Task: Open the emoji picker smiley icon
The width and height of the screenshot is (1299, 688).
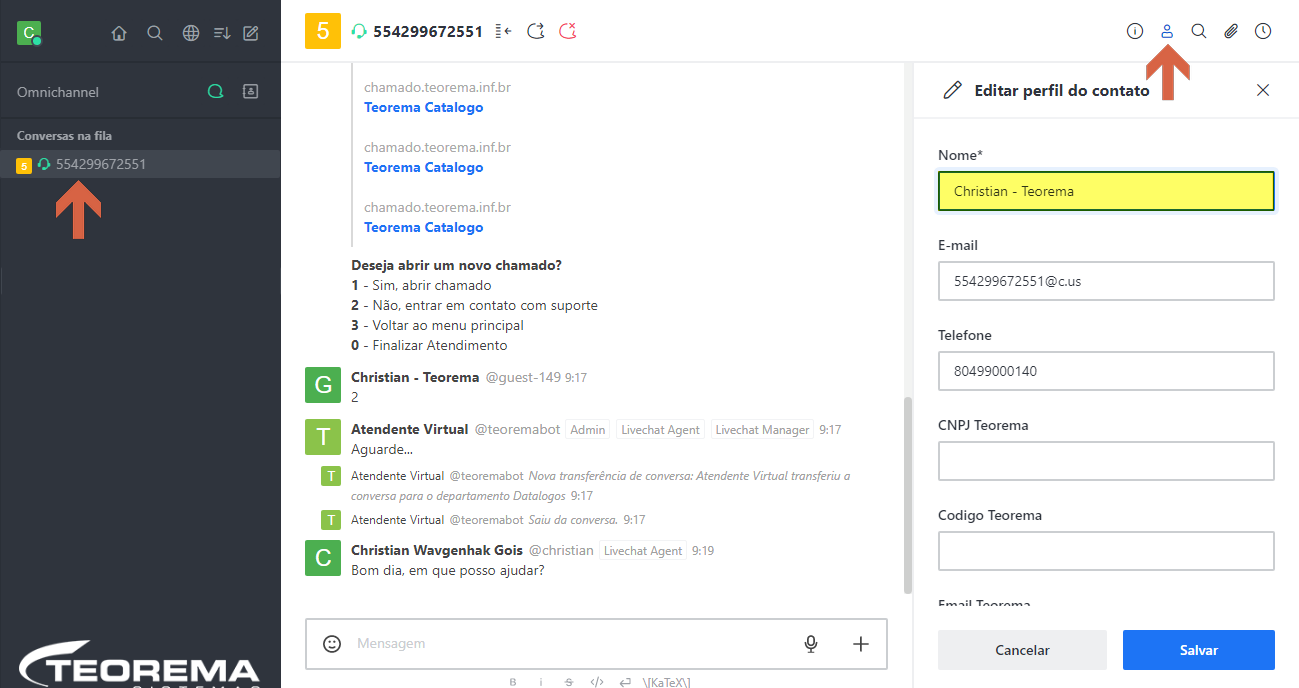Action: point(332,644)
